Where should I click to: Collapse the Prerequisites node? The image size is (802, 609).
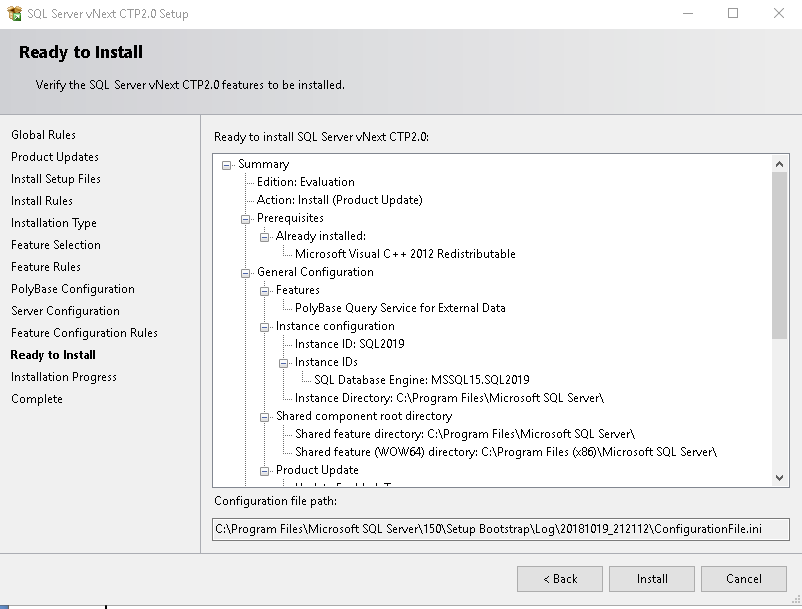click(247, 218)
